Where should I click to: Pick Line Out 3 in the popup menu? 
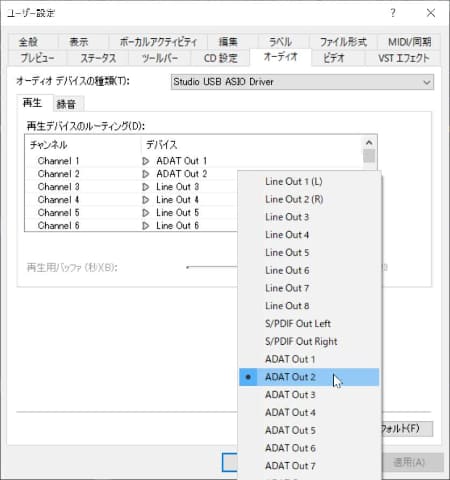coord(309,217)
